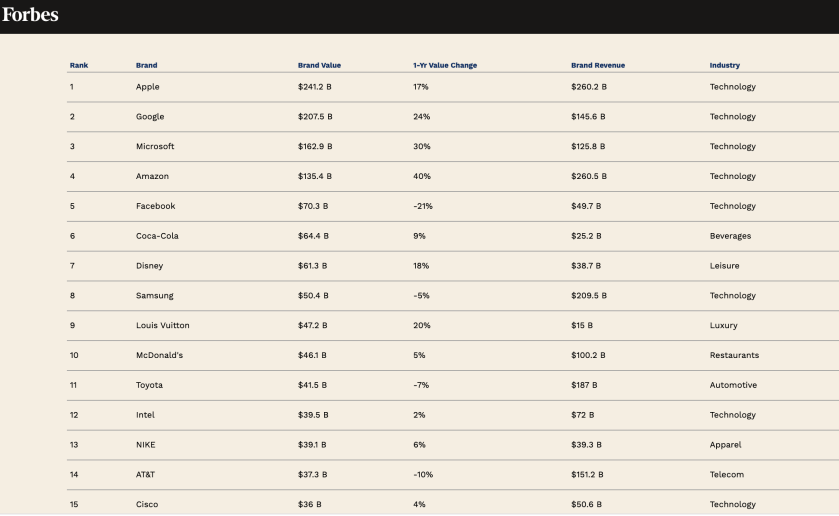Image resolution: width=839 pixels, height=516 pixels.
Task: Click Disney in the brand column
Action: click(149, 266)
